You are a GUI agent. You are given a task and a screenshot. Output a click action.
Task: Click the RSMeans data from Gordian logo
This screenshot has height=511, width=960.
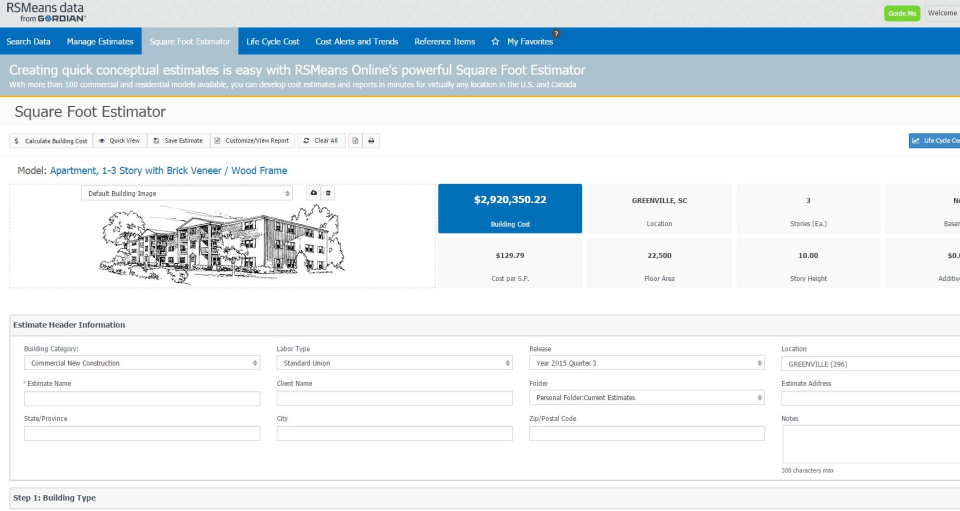coord(46,12)
